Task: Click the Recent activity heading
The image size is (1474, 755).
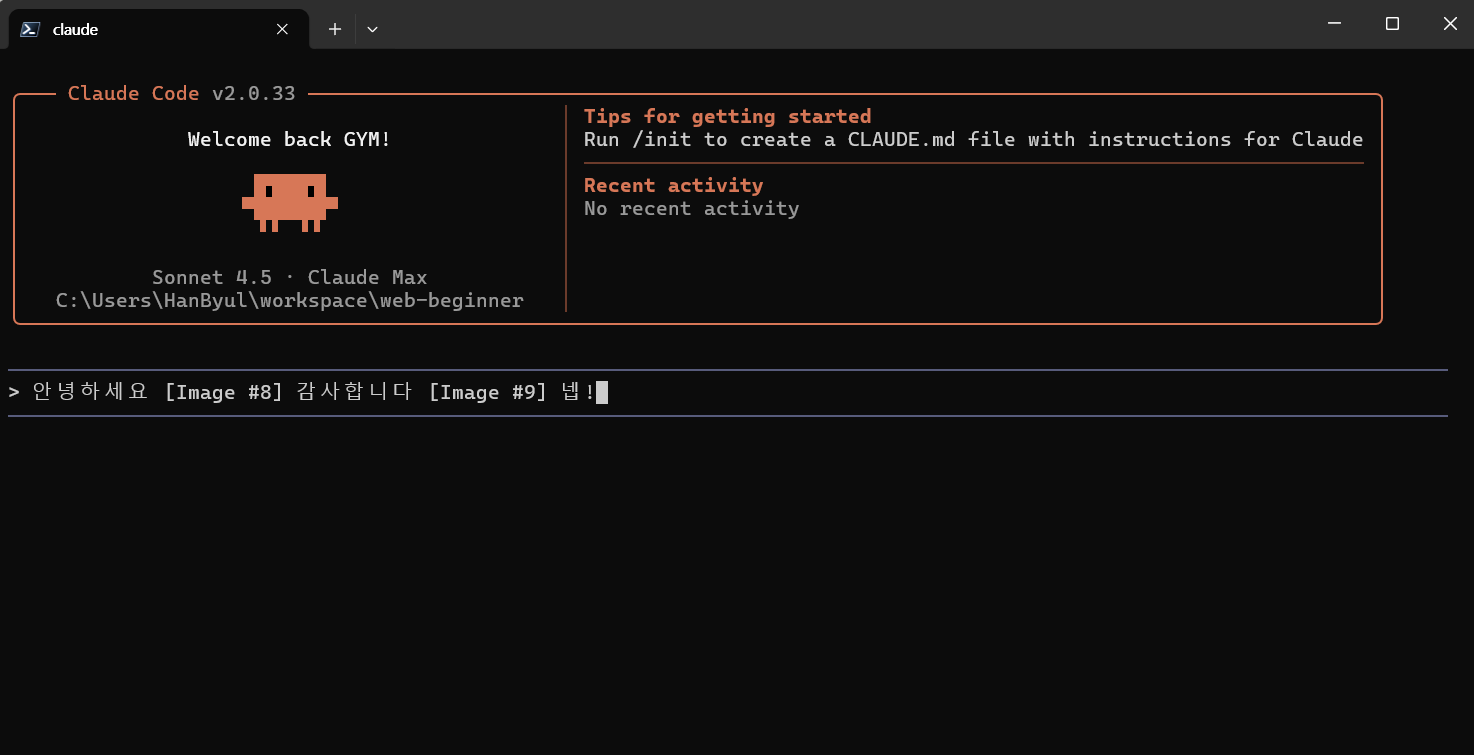Action: pyautogui.click(x=673, y=185)
